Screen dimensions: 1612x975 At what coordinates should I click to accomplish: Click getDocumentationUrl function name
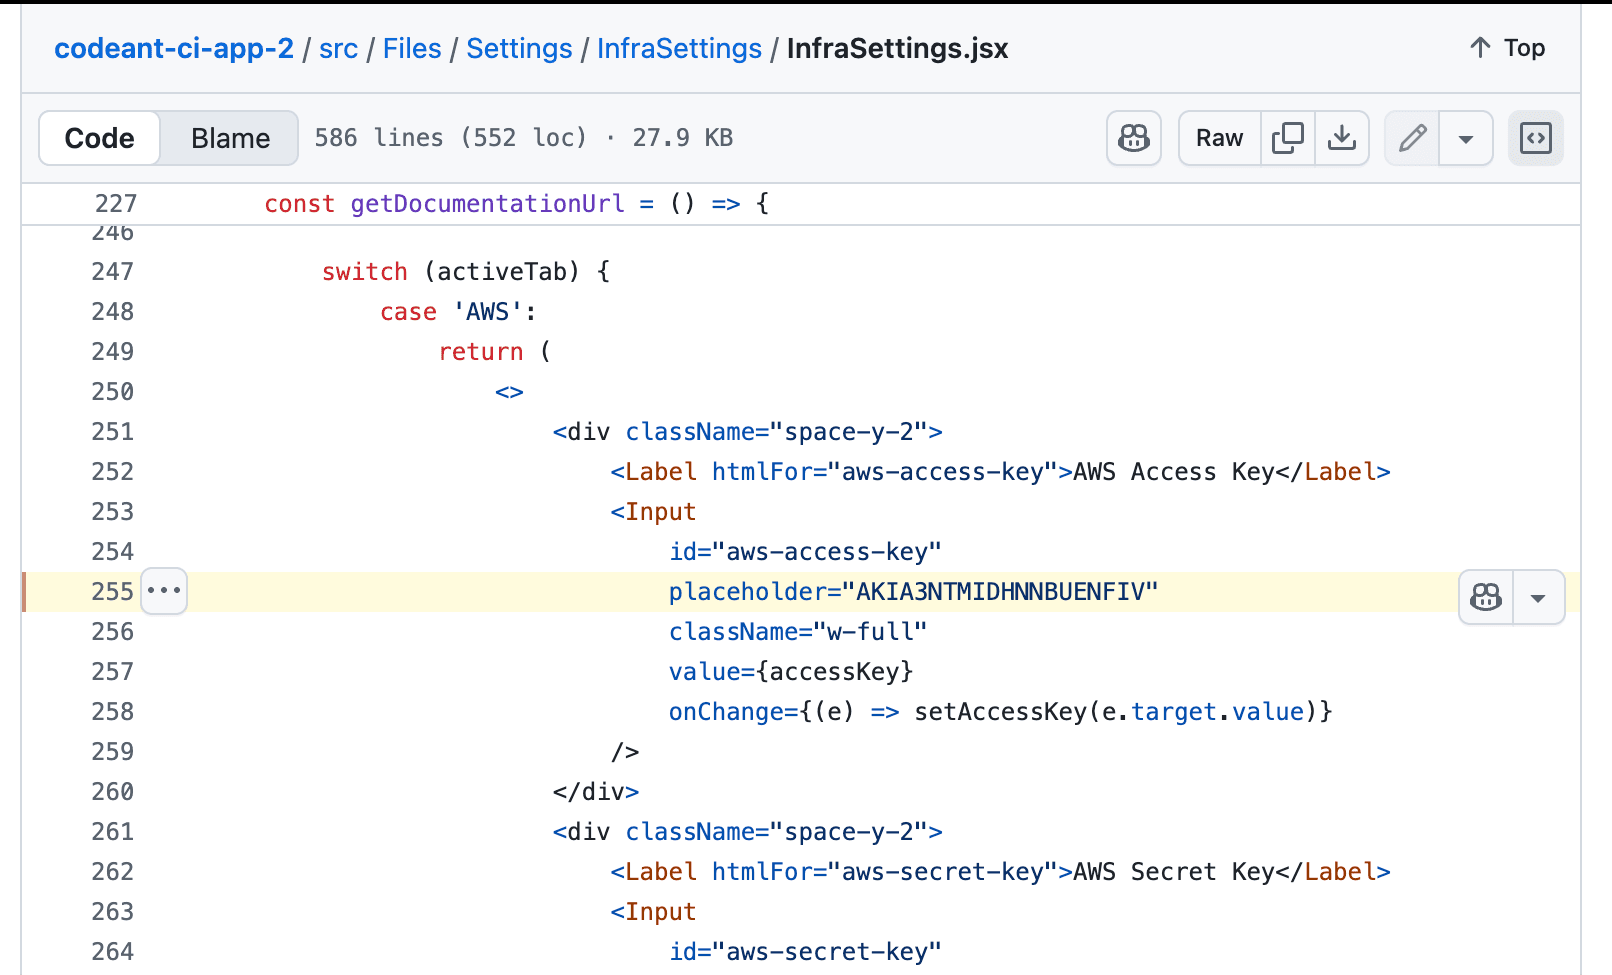487,203
